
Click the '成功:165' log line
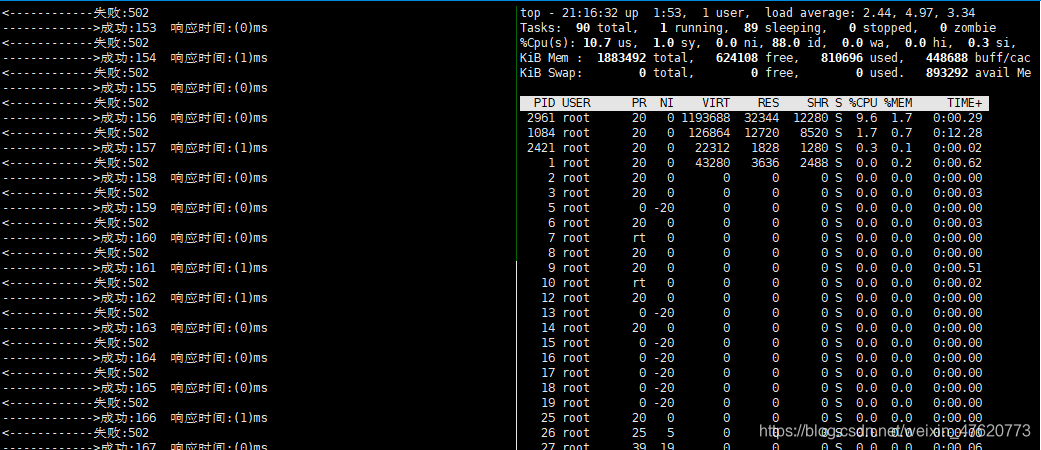[x=135, y=388]
